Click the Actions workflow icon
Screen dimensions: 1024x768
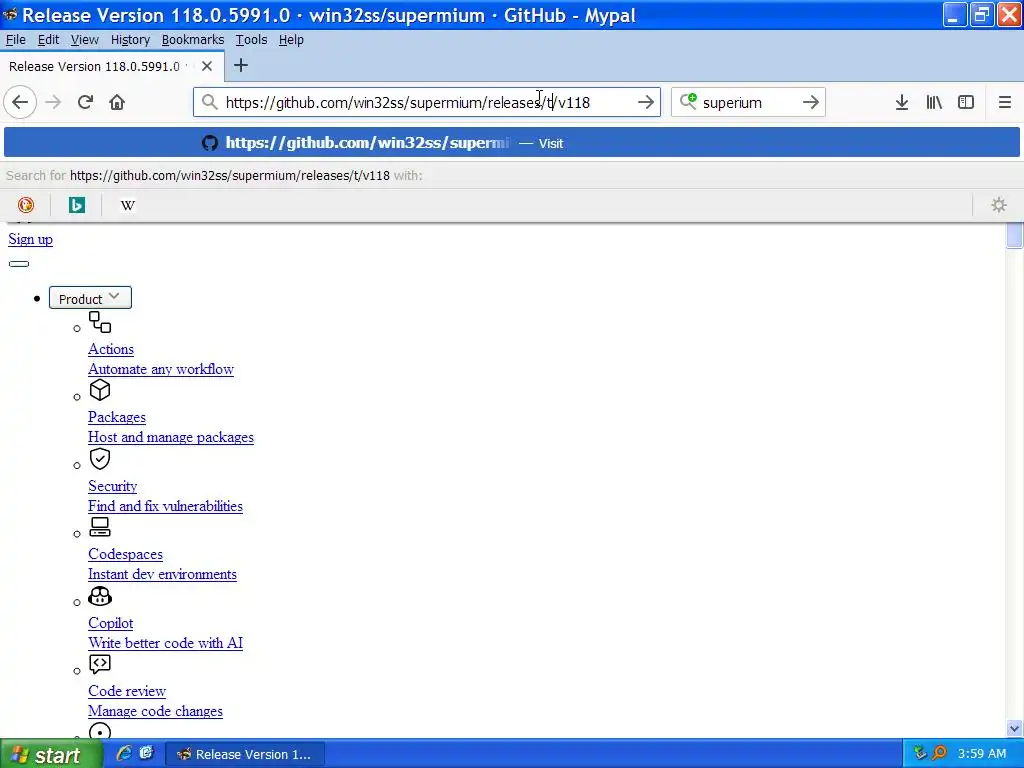tap(100, 322)
